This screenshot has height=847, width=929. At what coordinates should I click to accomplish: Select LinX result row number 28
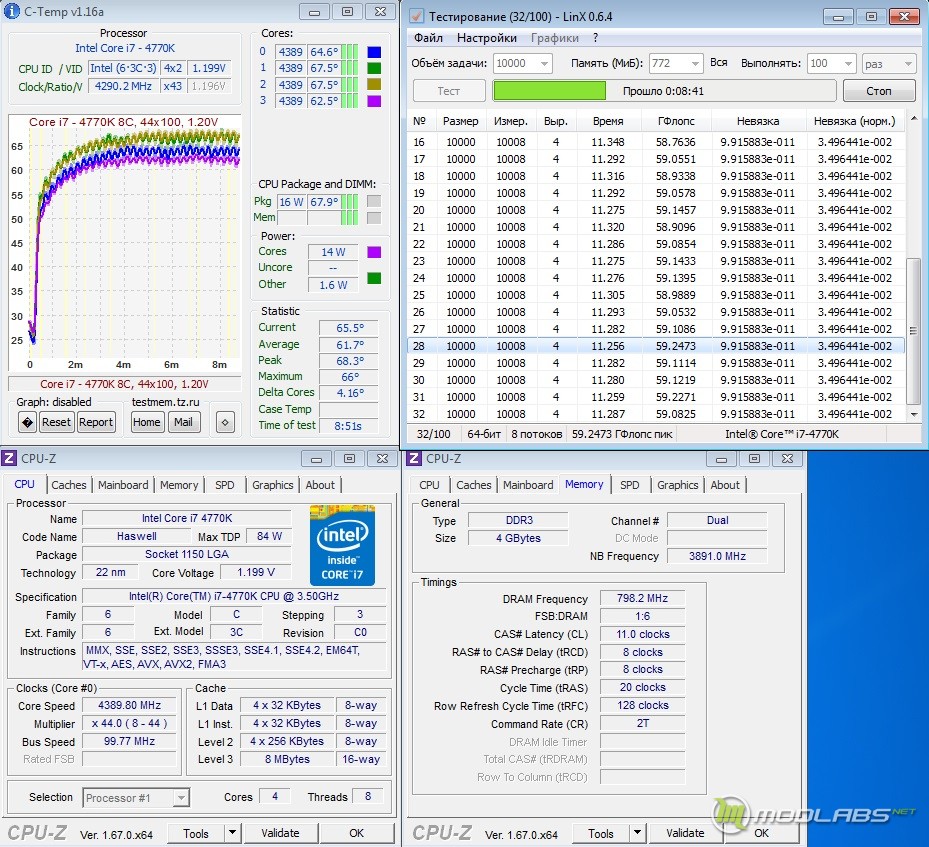(x=656, y=346)
